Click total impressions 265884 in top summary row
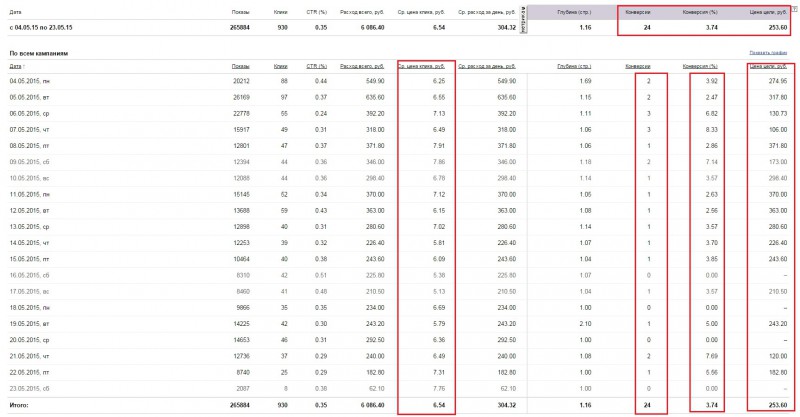This screenshot has height=417, width=800. click(240, 28)
